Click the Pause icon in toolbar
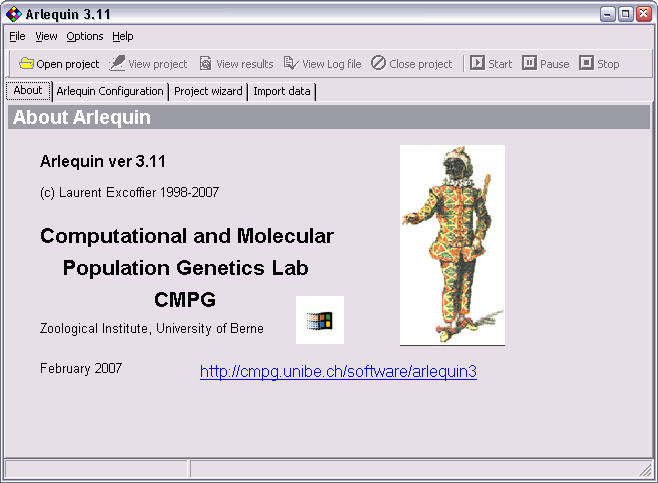 click(529, 63)
